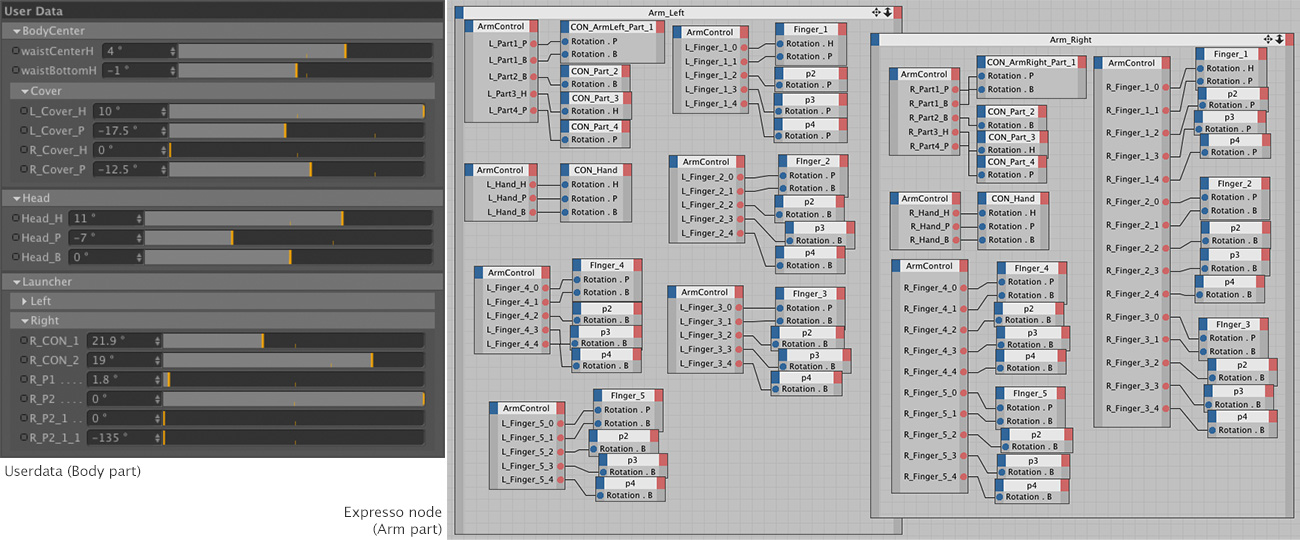Click the blue input corner of CON_ArmRight_Part_1 node
The width and height of the screenshot is (1300, 540).
(x=982, y=62)
